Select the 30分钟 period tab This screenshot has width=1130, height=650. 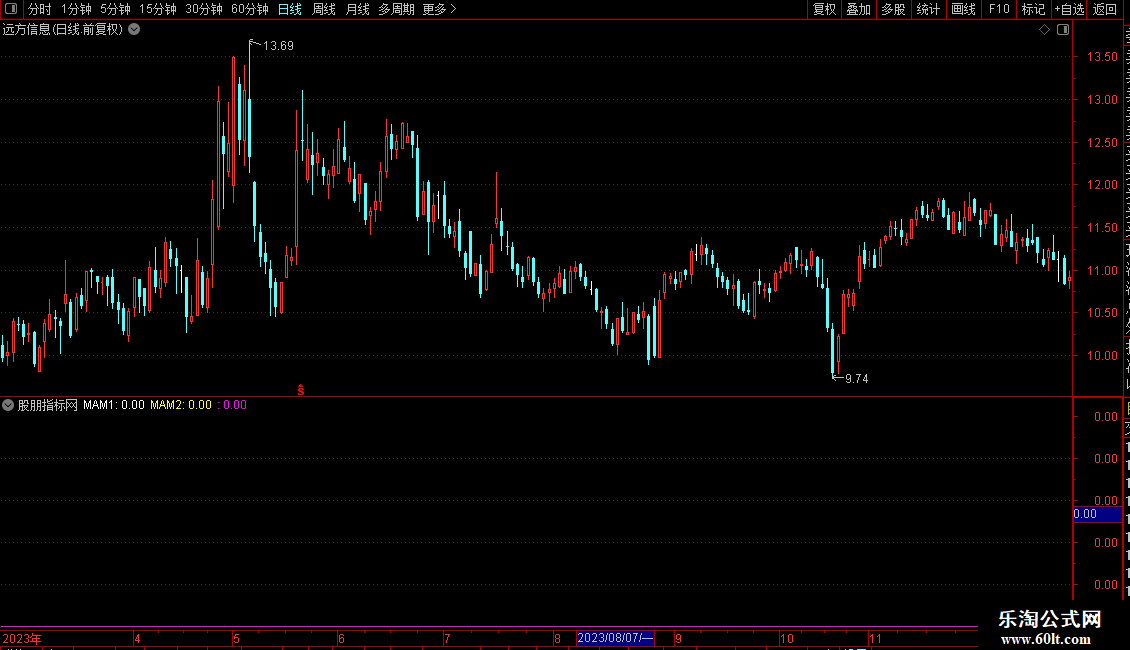[x=204, y=9]
